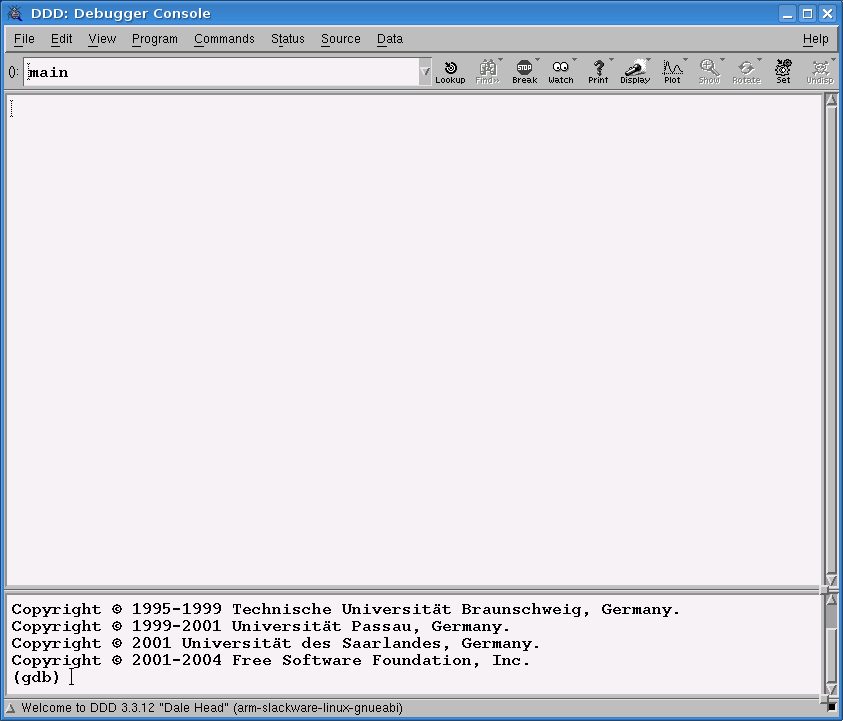Click the Find toolbar icon
The height and width of the screenshot is (721, 843).
point(487,72)
